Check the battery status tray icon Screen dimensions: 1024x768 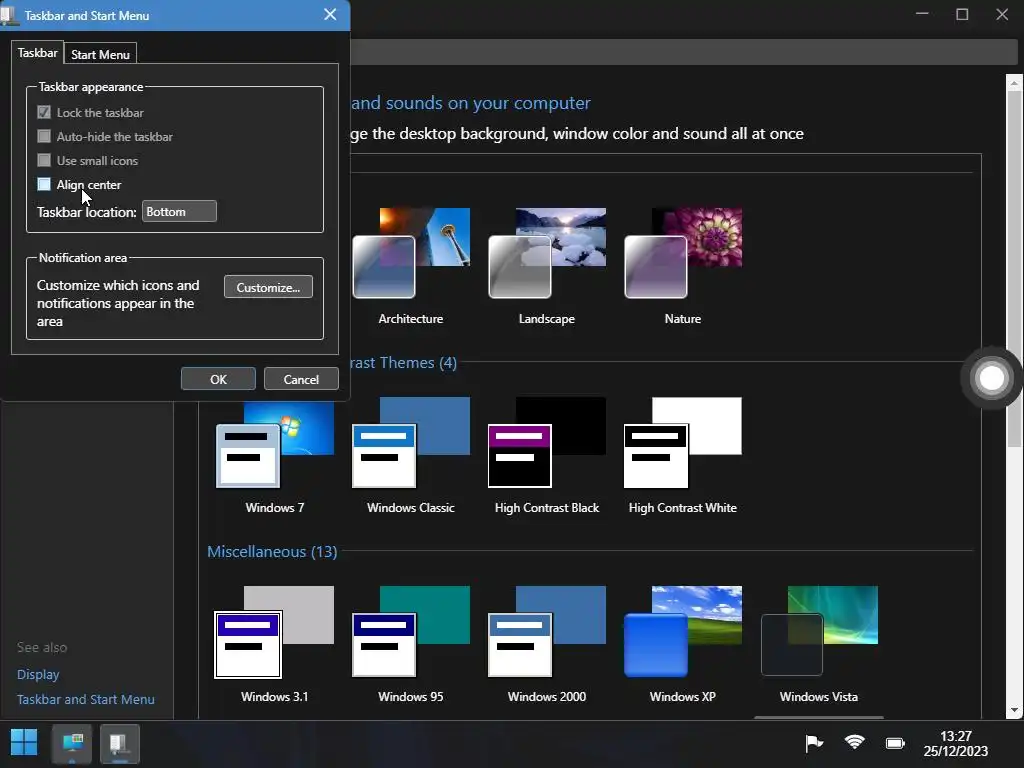[x=895, y=743]
